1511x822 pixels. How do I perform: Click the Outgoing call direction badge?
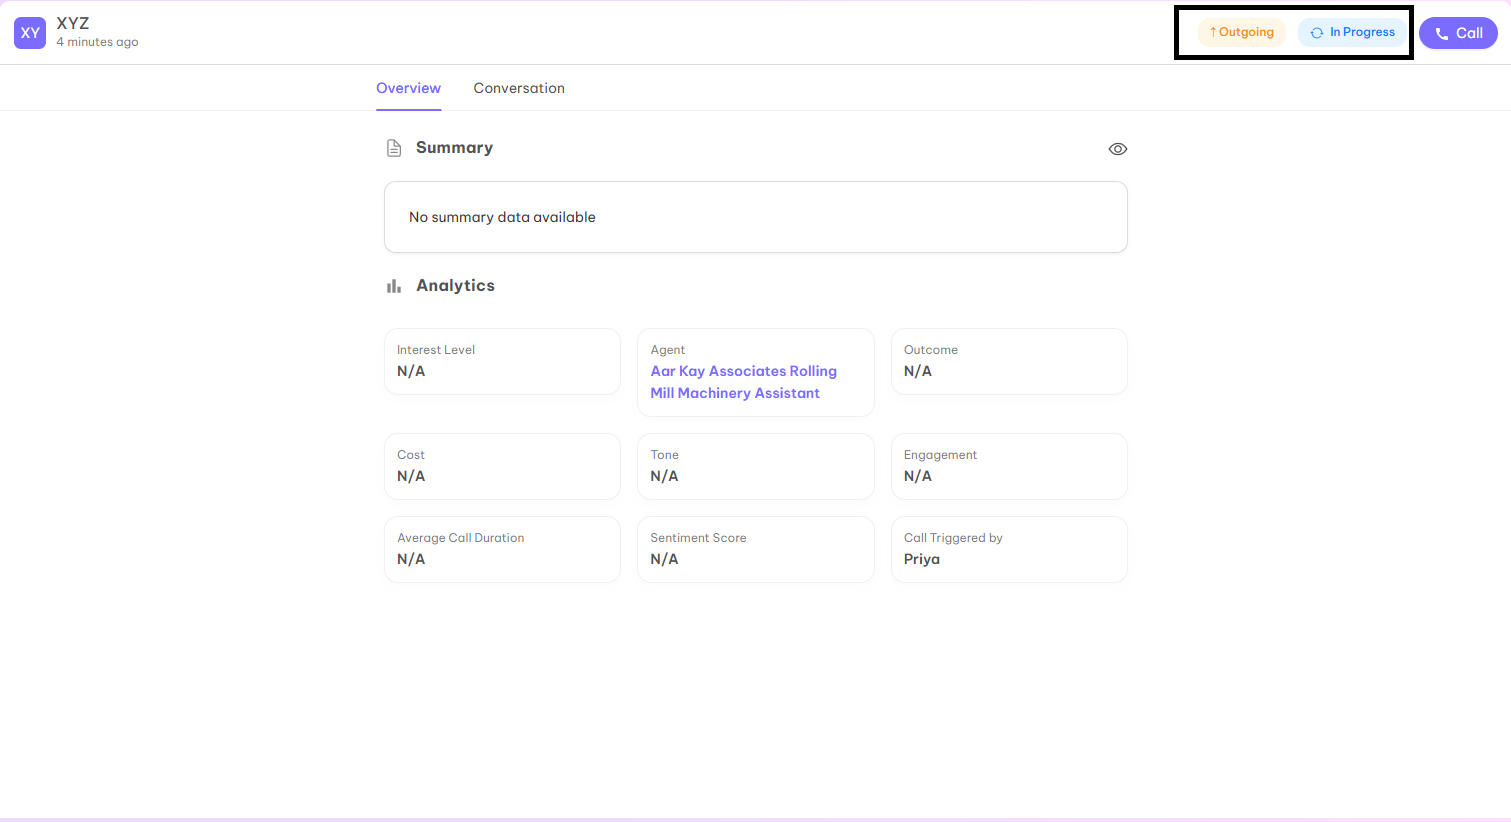click(1241, 31)
